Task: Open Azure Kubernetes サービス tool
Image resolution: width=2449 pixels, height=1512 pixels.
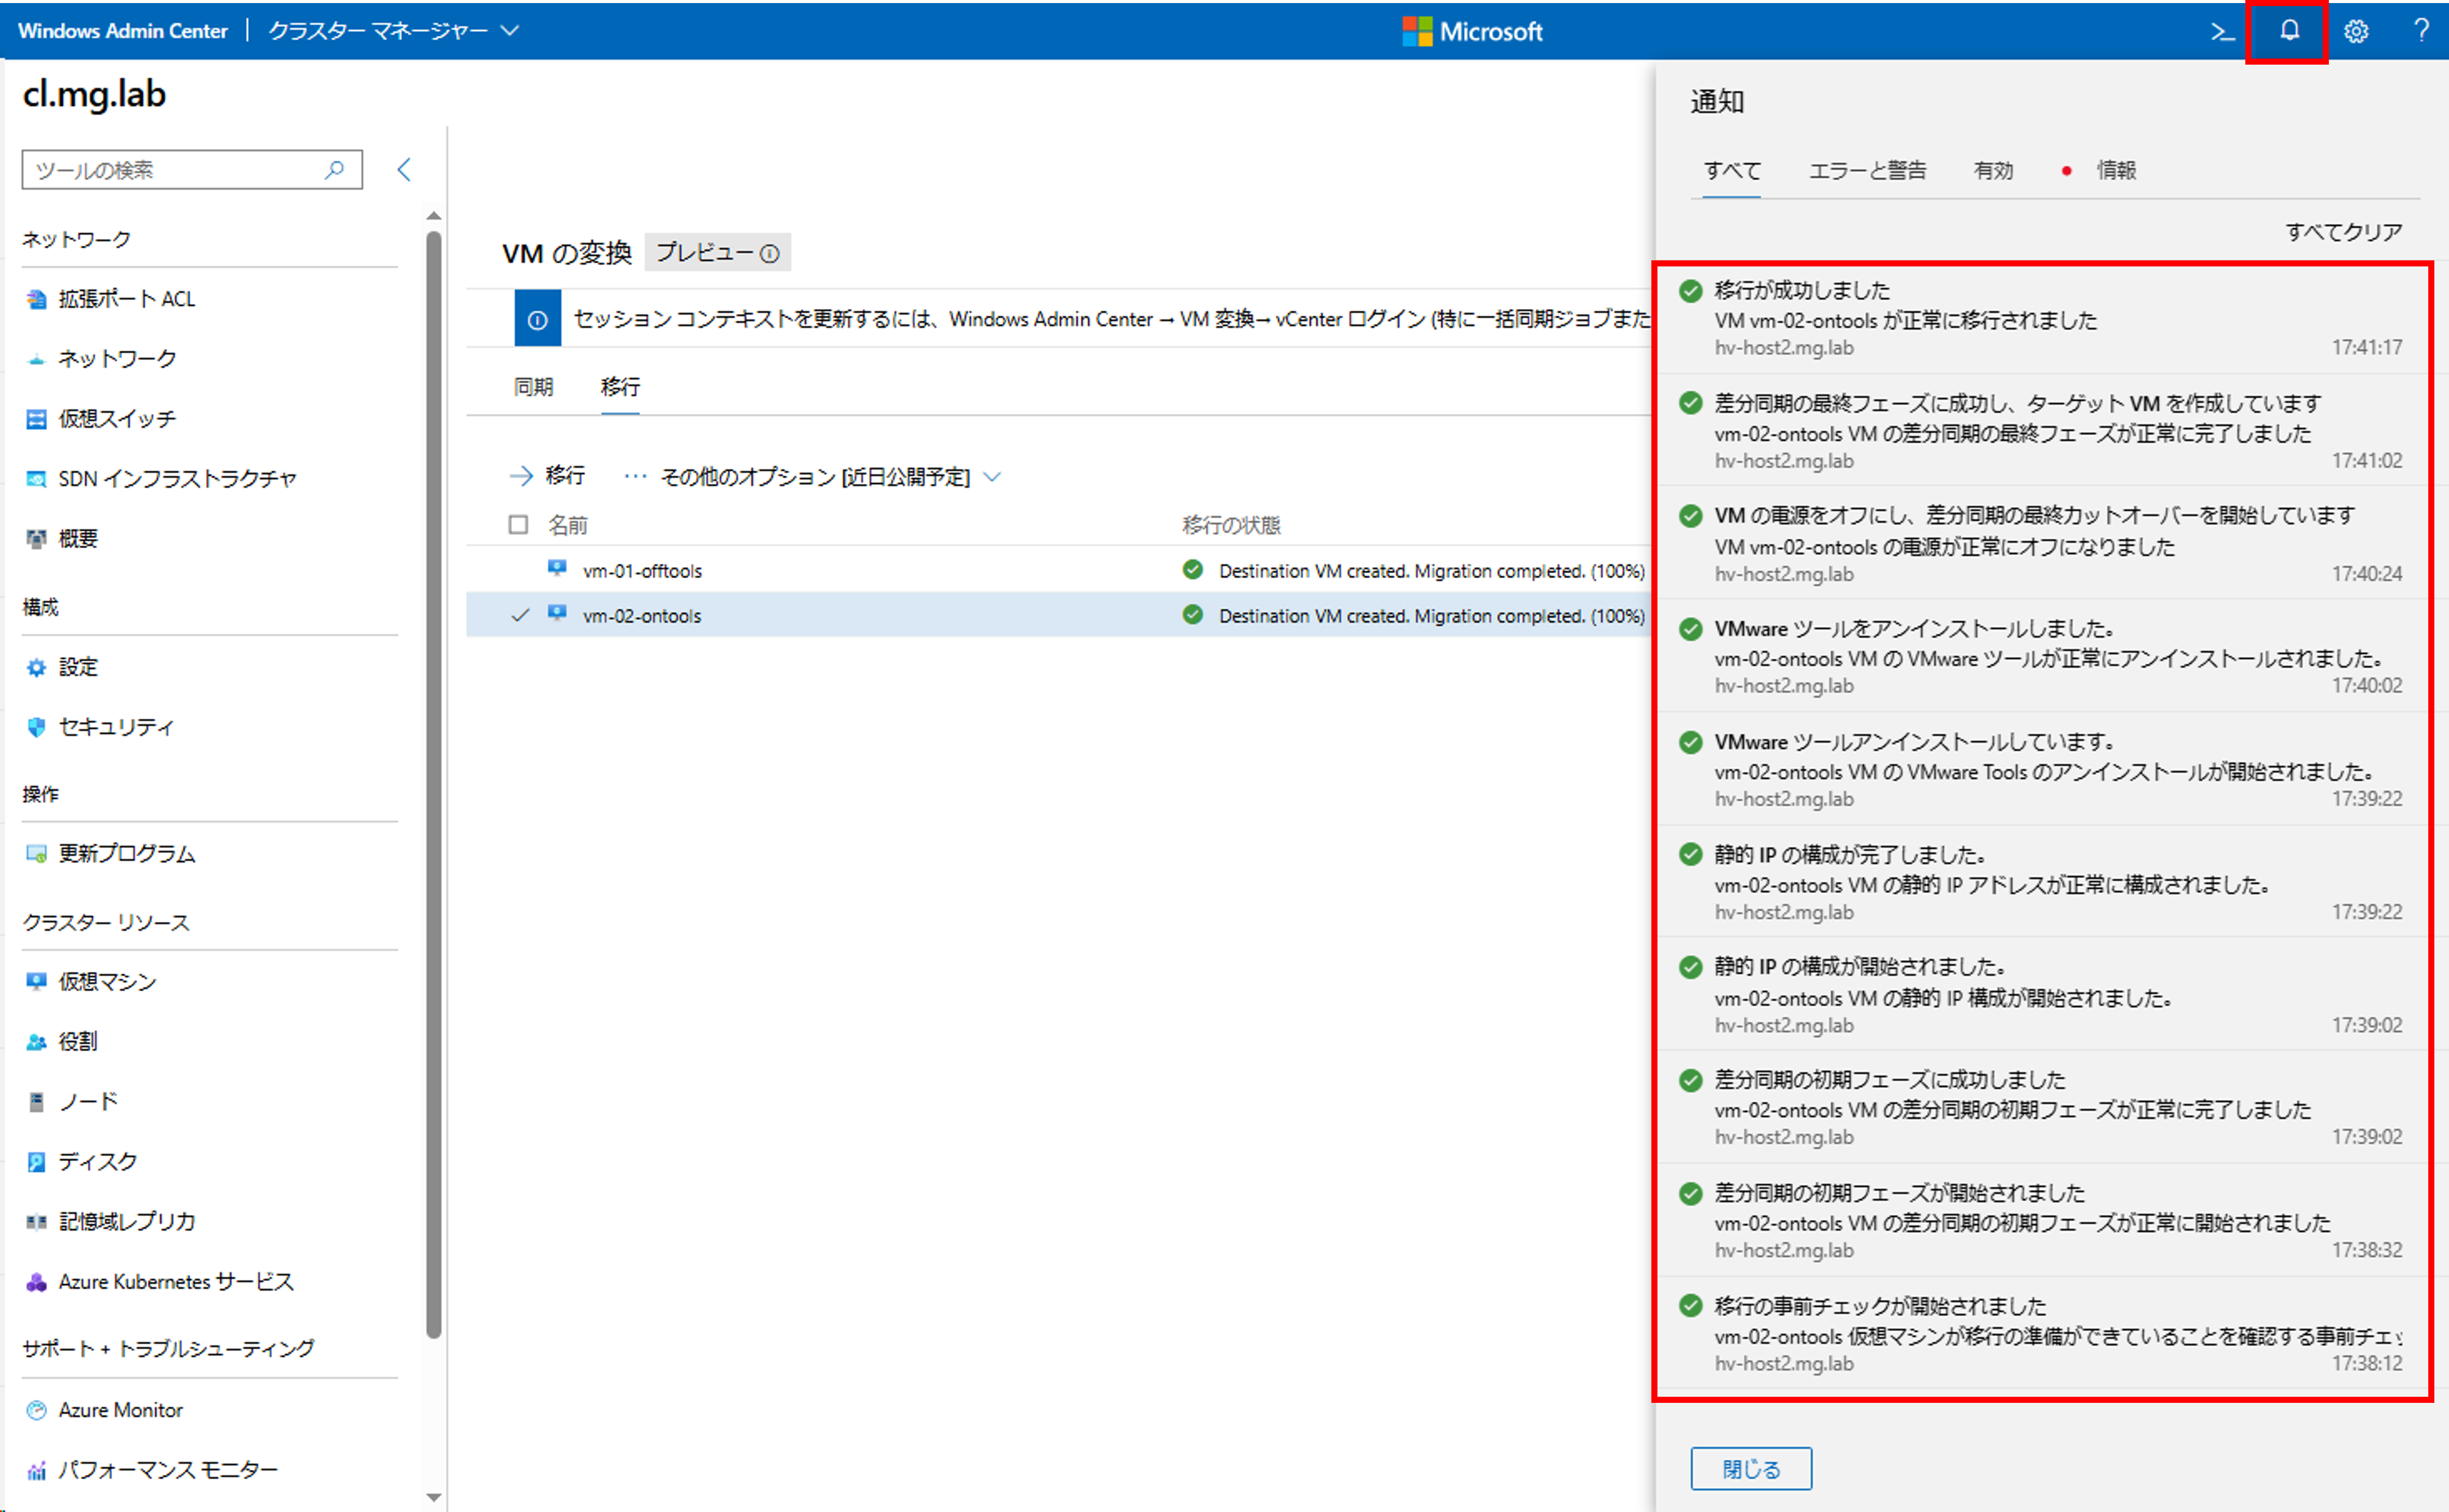Action: pos(175,1282)
